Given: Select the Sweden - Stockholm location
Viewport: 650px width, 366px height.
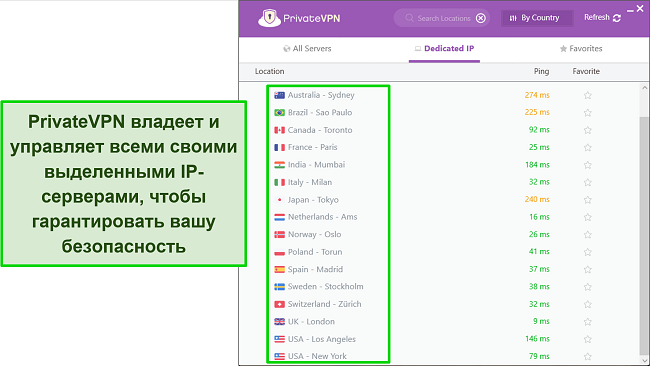Looking at the screenshot, I should click(x=325, y=286).
